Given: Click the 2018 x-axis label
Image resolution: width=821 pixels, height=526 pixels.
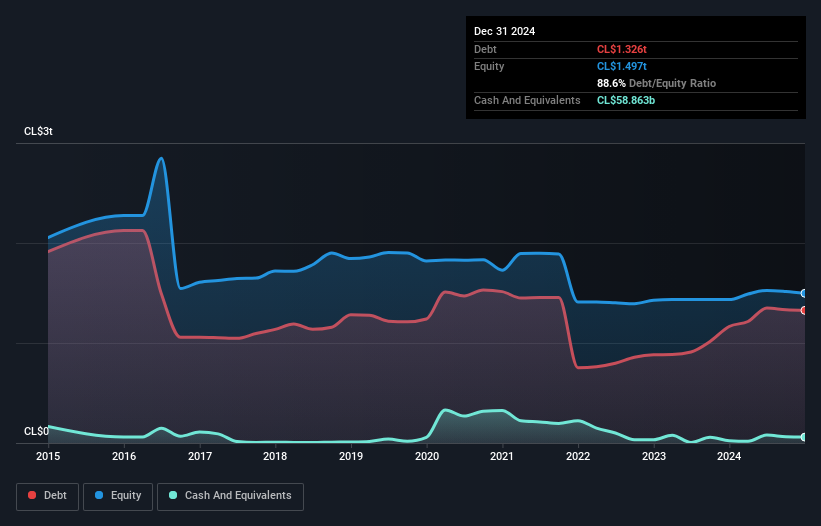Looking at the screenshot, I should click(275, 456).
